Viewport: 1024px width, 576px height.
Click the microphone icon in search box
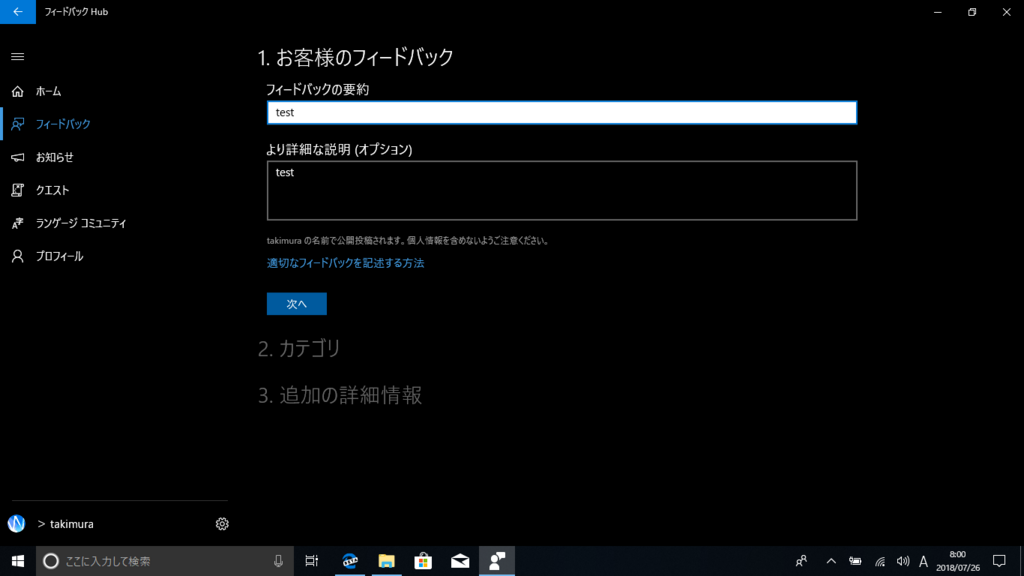click(278, 561)
